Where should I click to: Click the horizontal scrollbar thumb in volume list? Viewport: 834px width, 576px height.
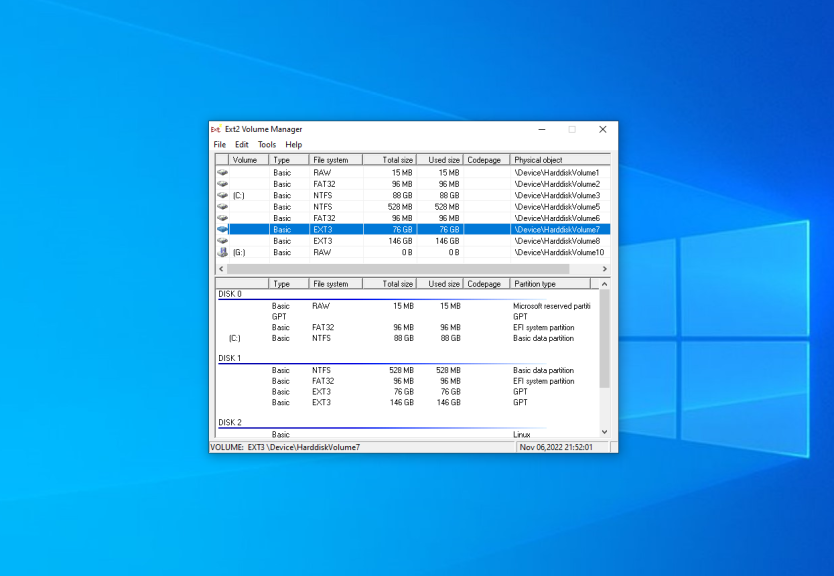point(400,269)
